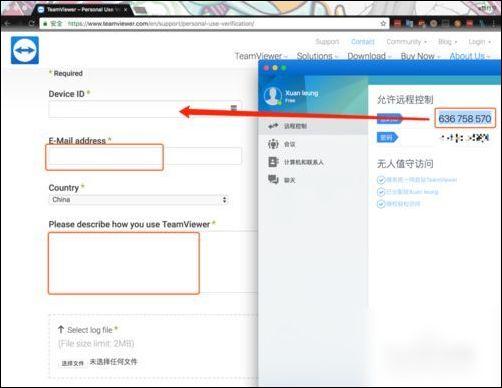The height and width of the screenshot is (388, 502).
Task: Click the blue password (密码) label tag
Action: [x=387, y=137]
